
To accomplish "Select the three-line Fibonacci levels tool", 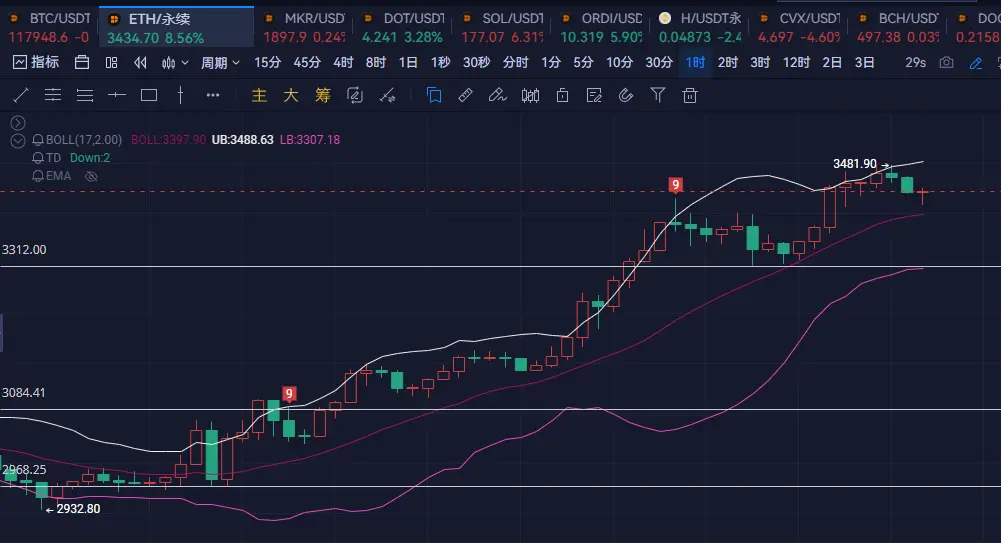I will (85, 96).
